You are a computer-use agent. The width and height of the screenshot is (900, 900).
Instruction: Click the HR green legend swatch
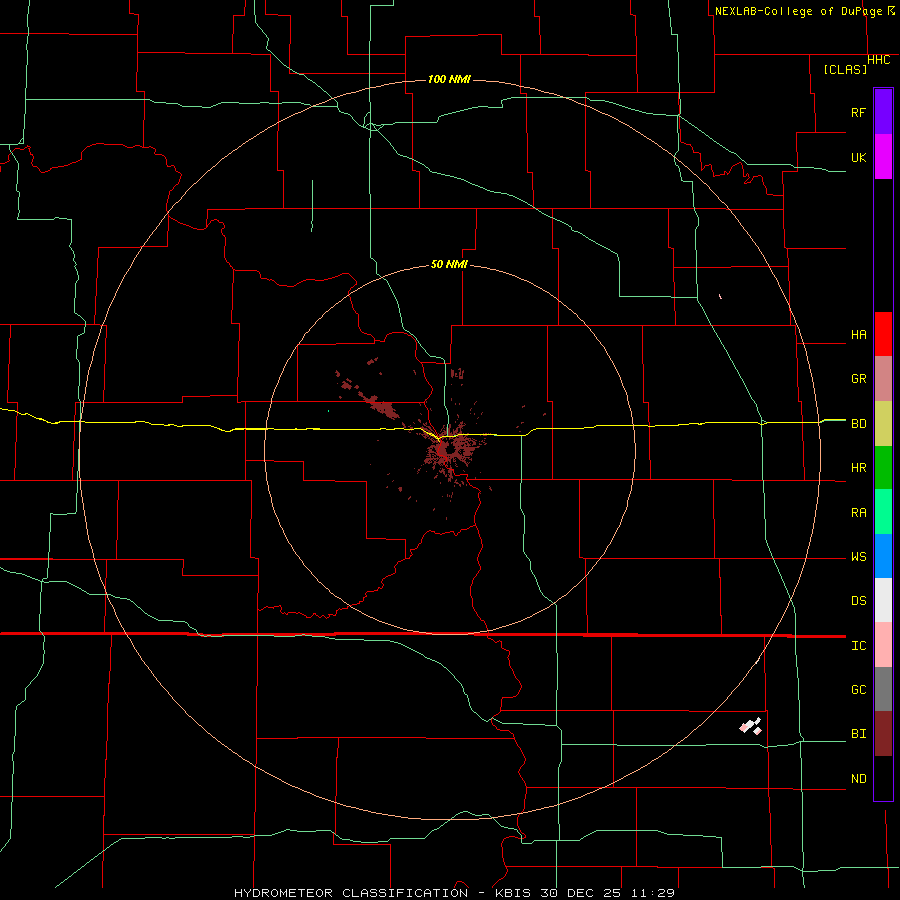click(883, 468)
